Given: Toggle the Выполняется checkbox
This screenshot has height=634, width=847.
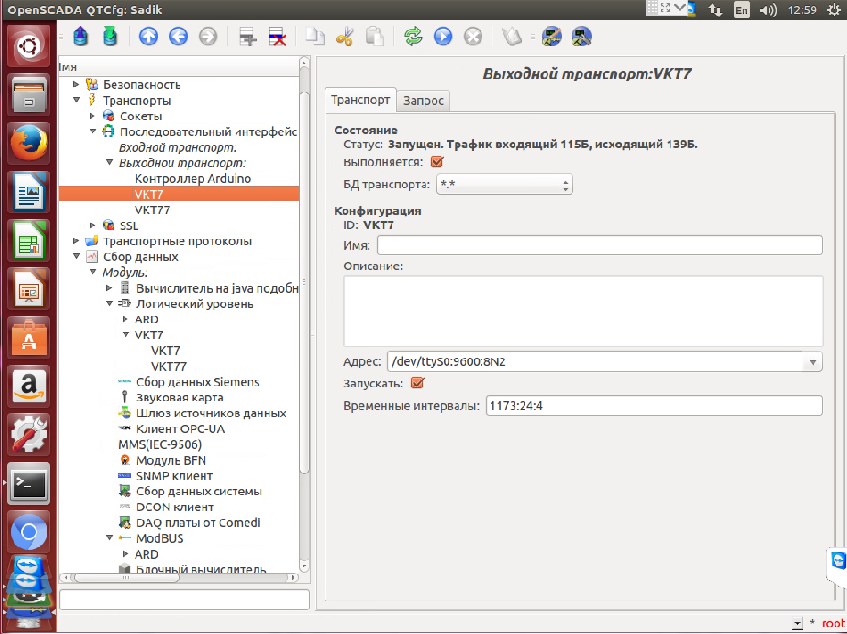Looking at the screenshot, I should [436, 162].
